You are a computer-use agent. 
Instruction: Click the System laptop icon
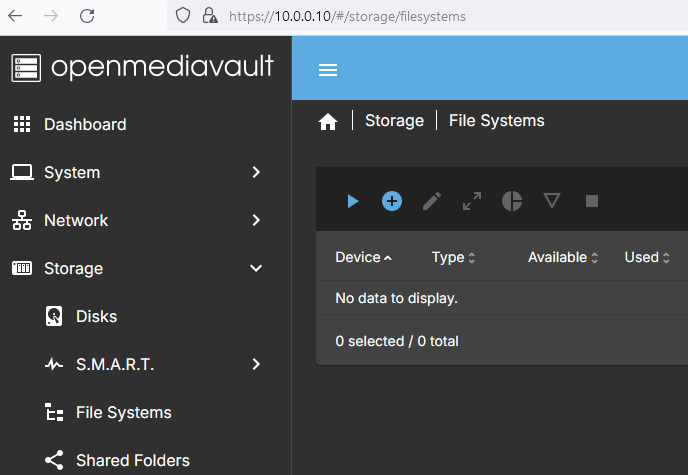22,172
